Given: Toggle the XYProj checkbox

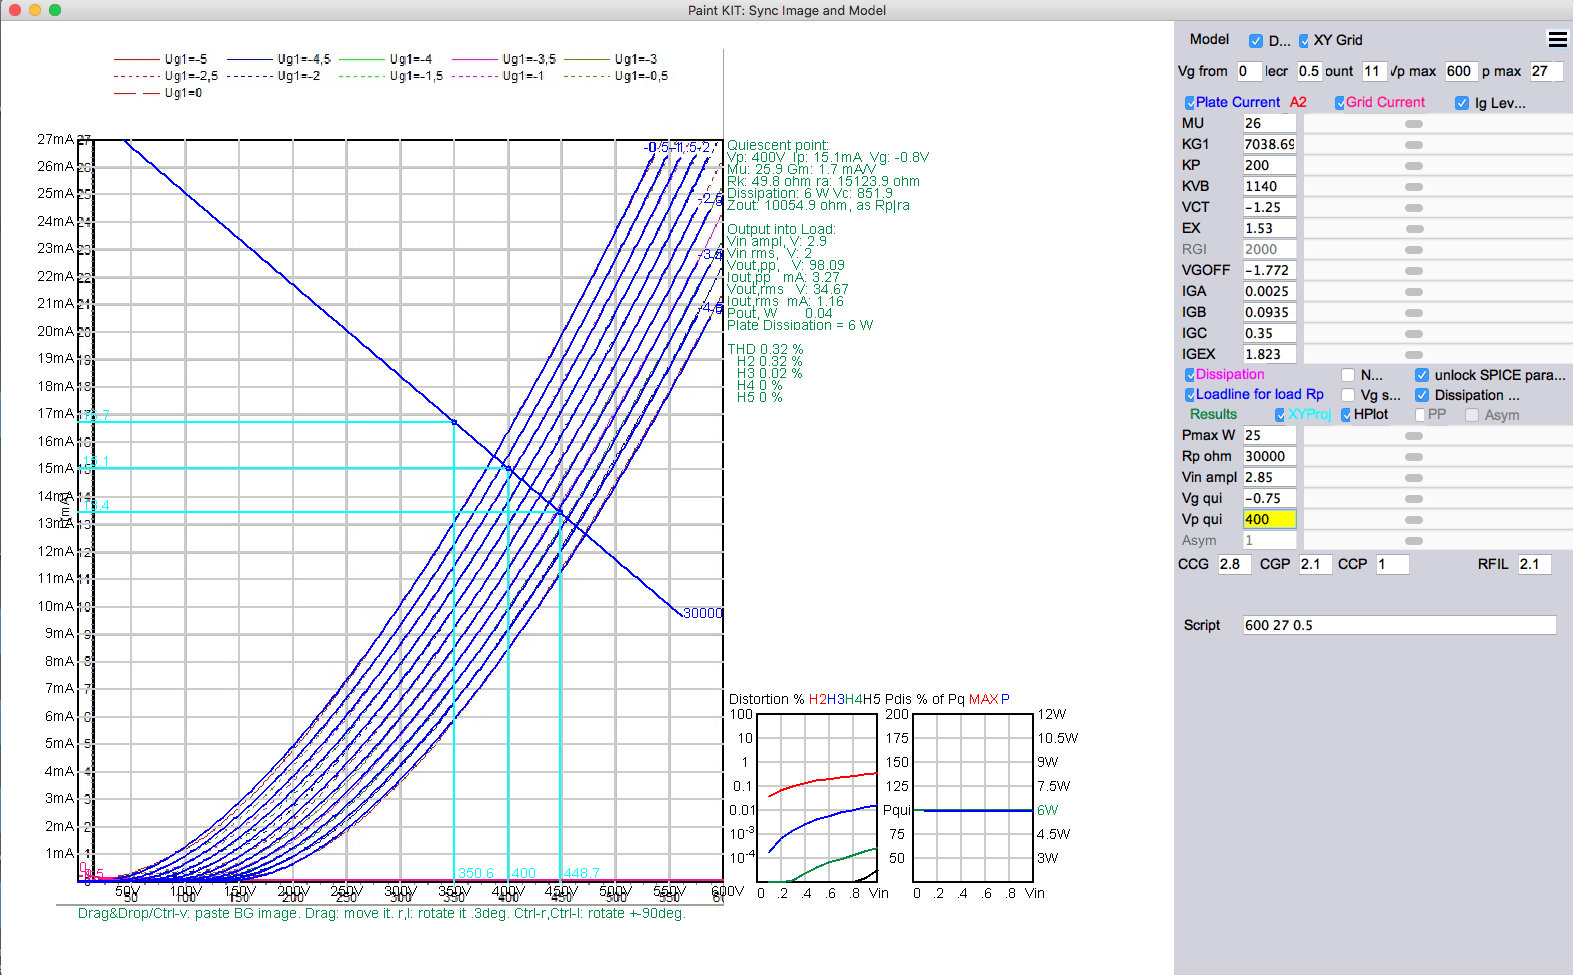Looking at the screenshot, I should tap(1280, 415).
